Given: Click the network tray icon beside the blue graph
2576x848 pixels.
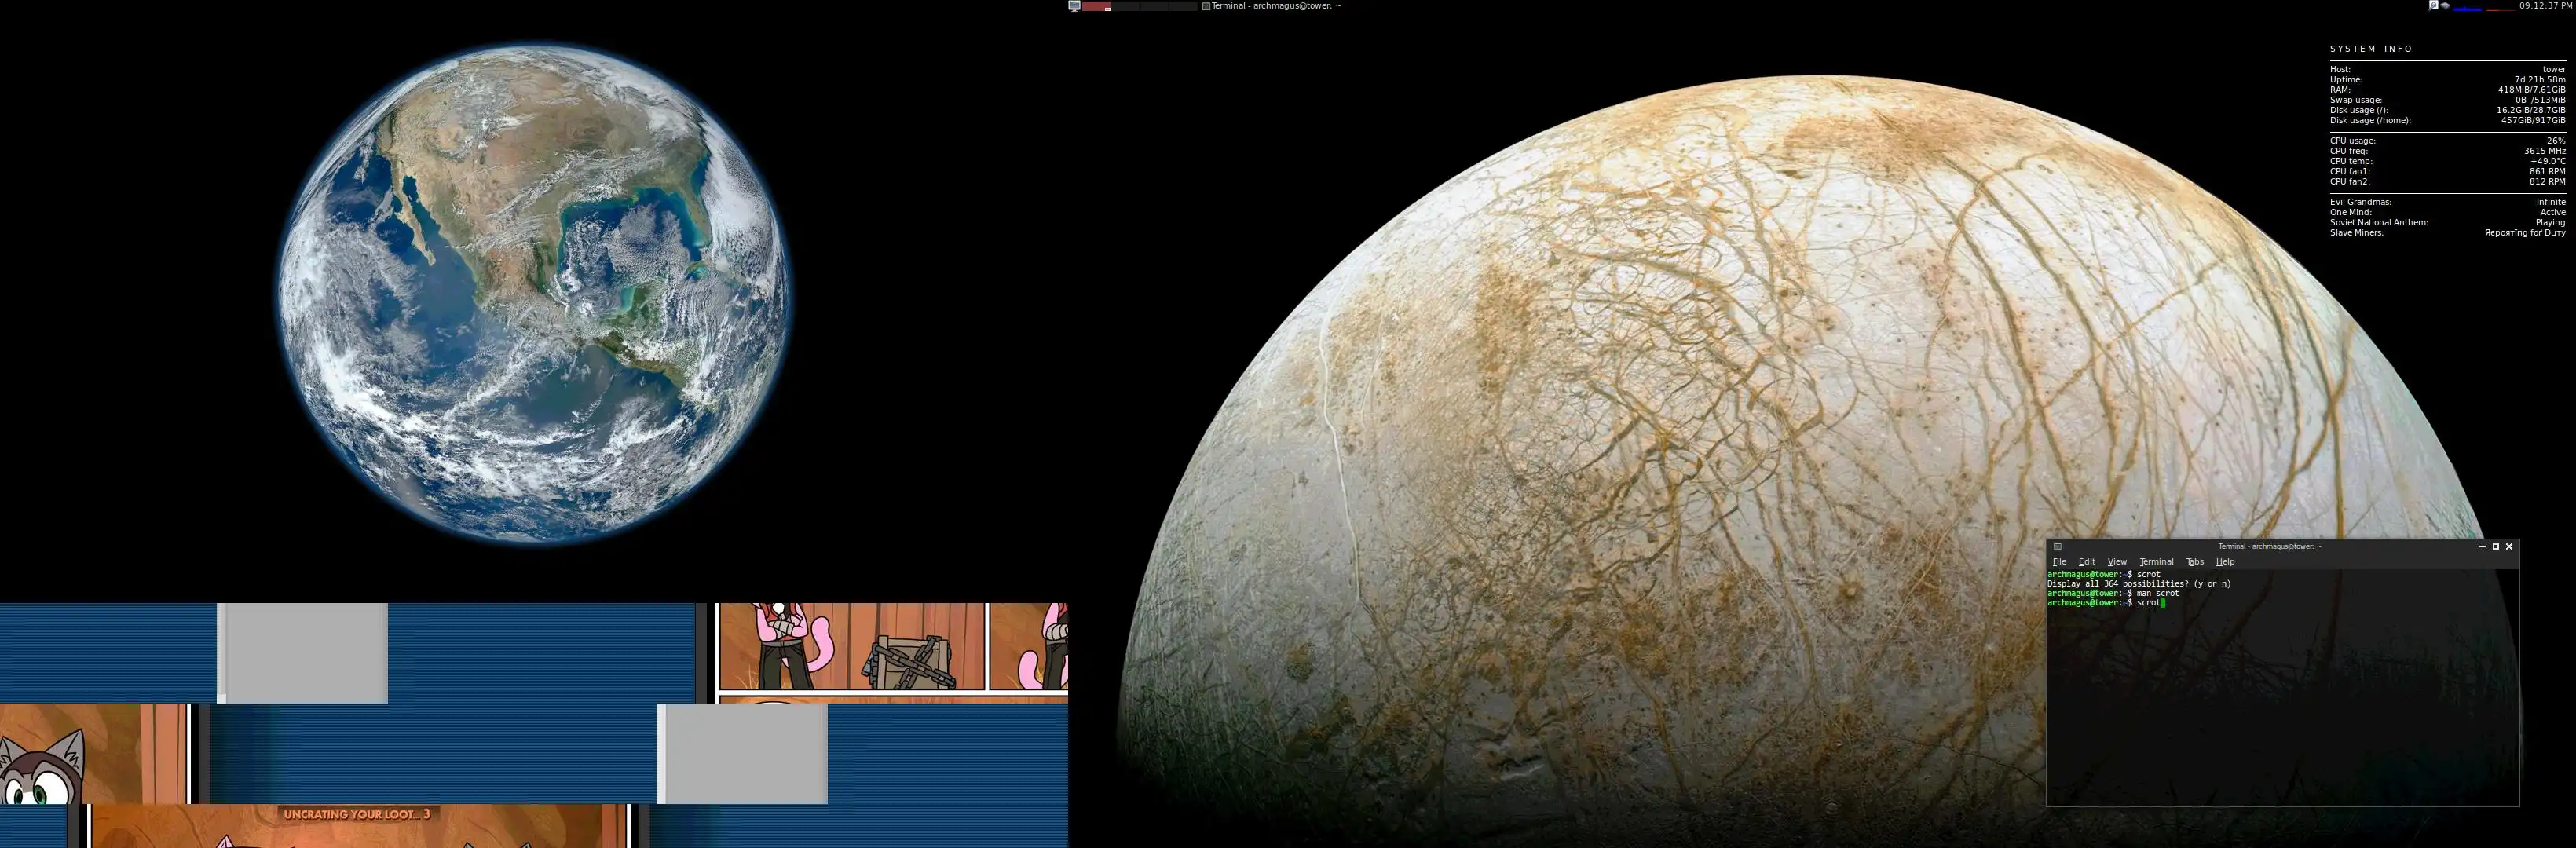Looking at the screenshot, I should (x=2445, y=6).
